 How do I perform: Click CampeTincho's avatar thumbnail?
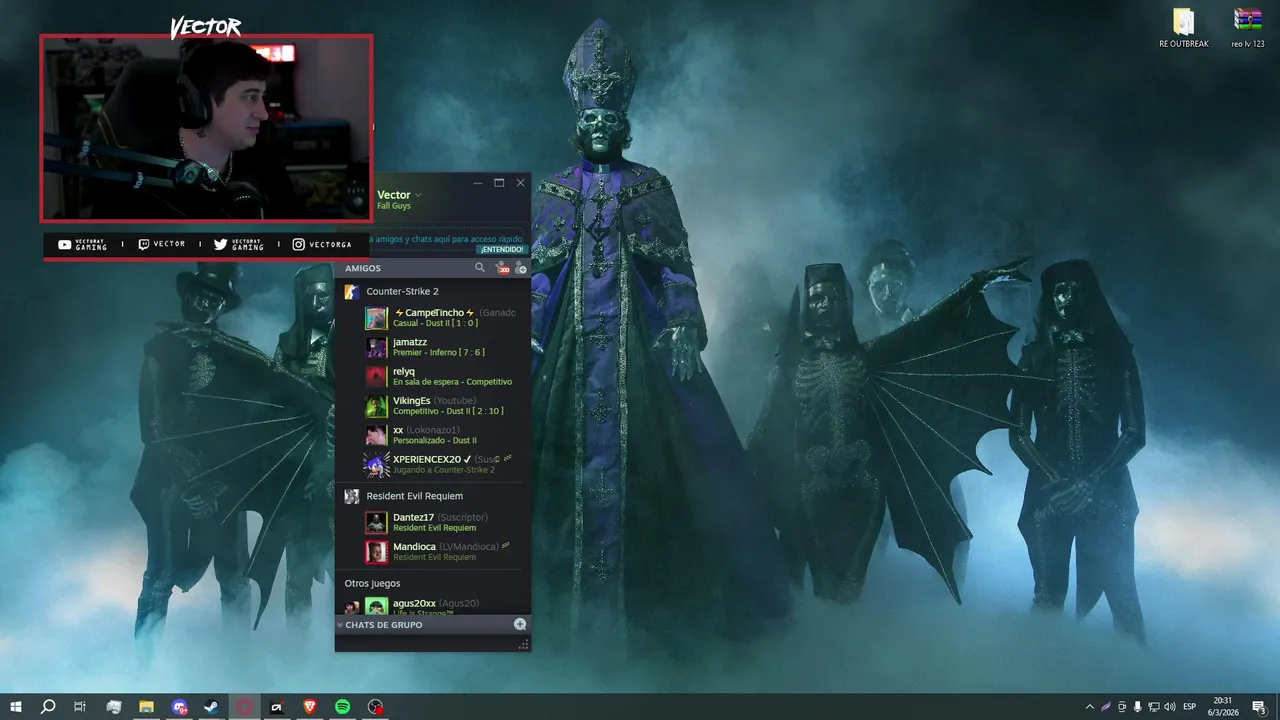(x=376, y=318)
